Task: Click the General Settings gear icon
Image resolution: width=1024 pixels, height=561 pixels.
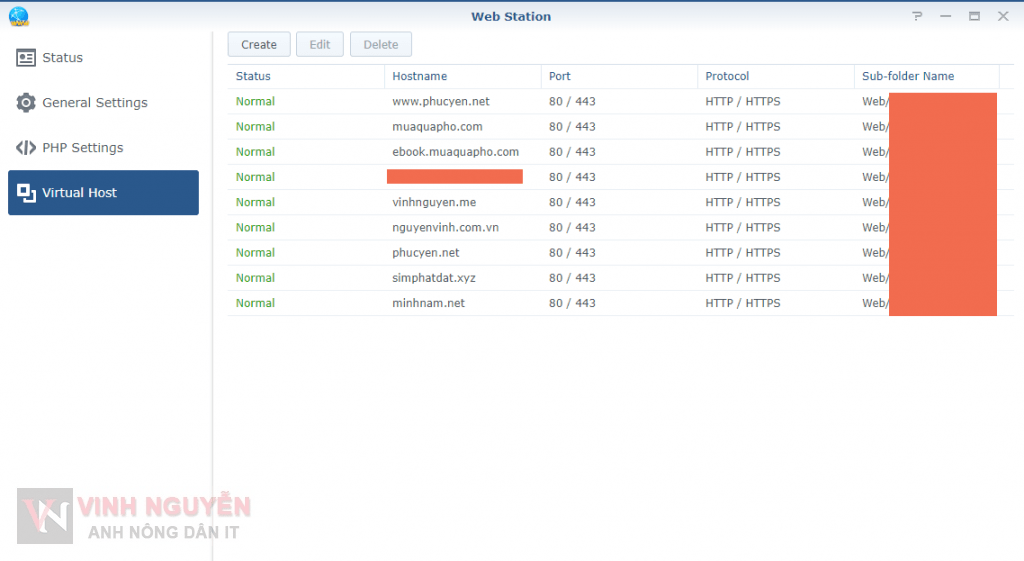Action: (x=26, y=103)
